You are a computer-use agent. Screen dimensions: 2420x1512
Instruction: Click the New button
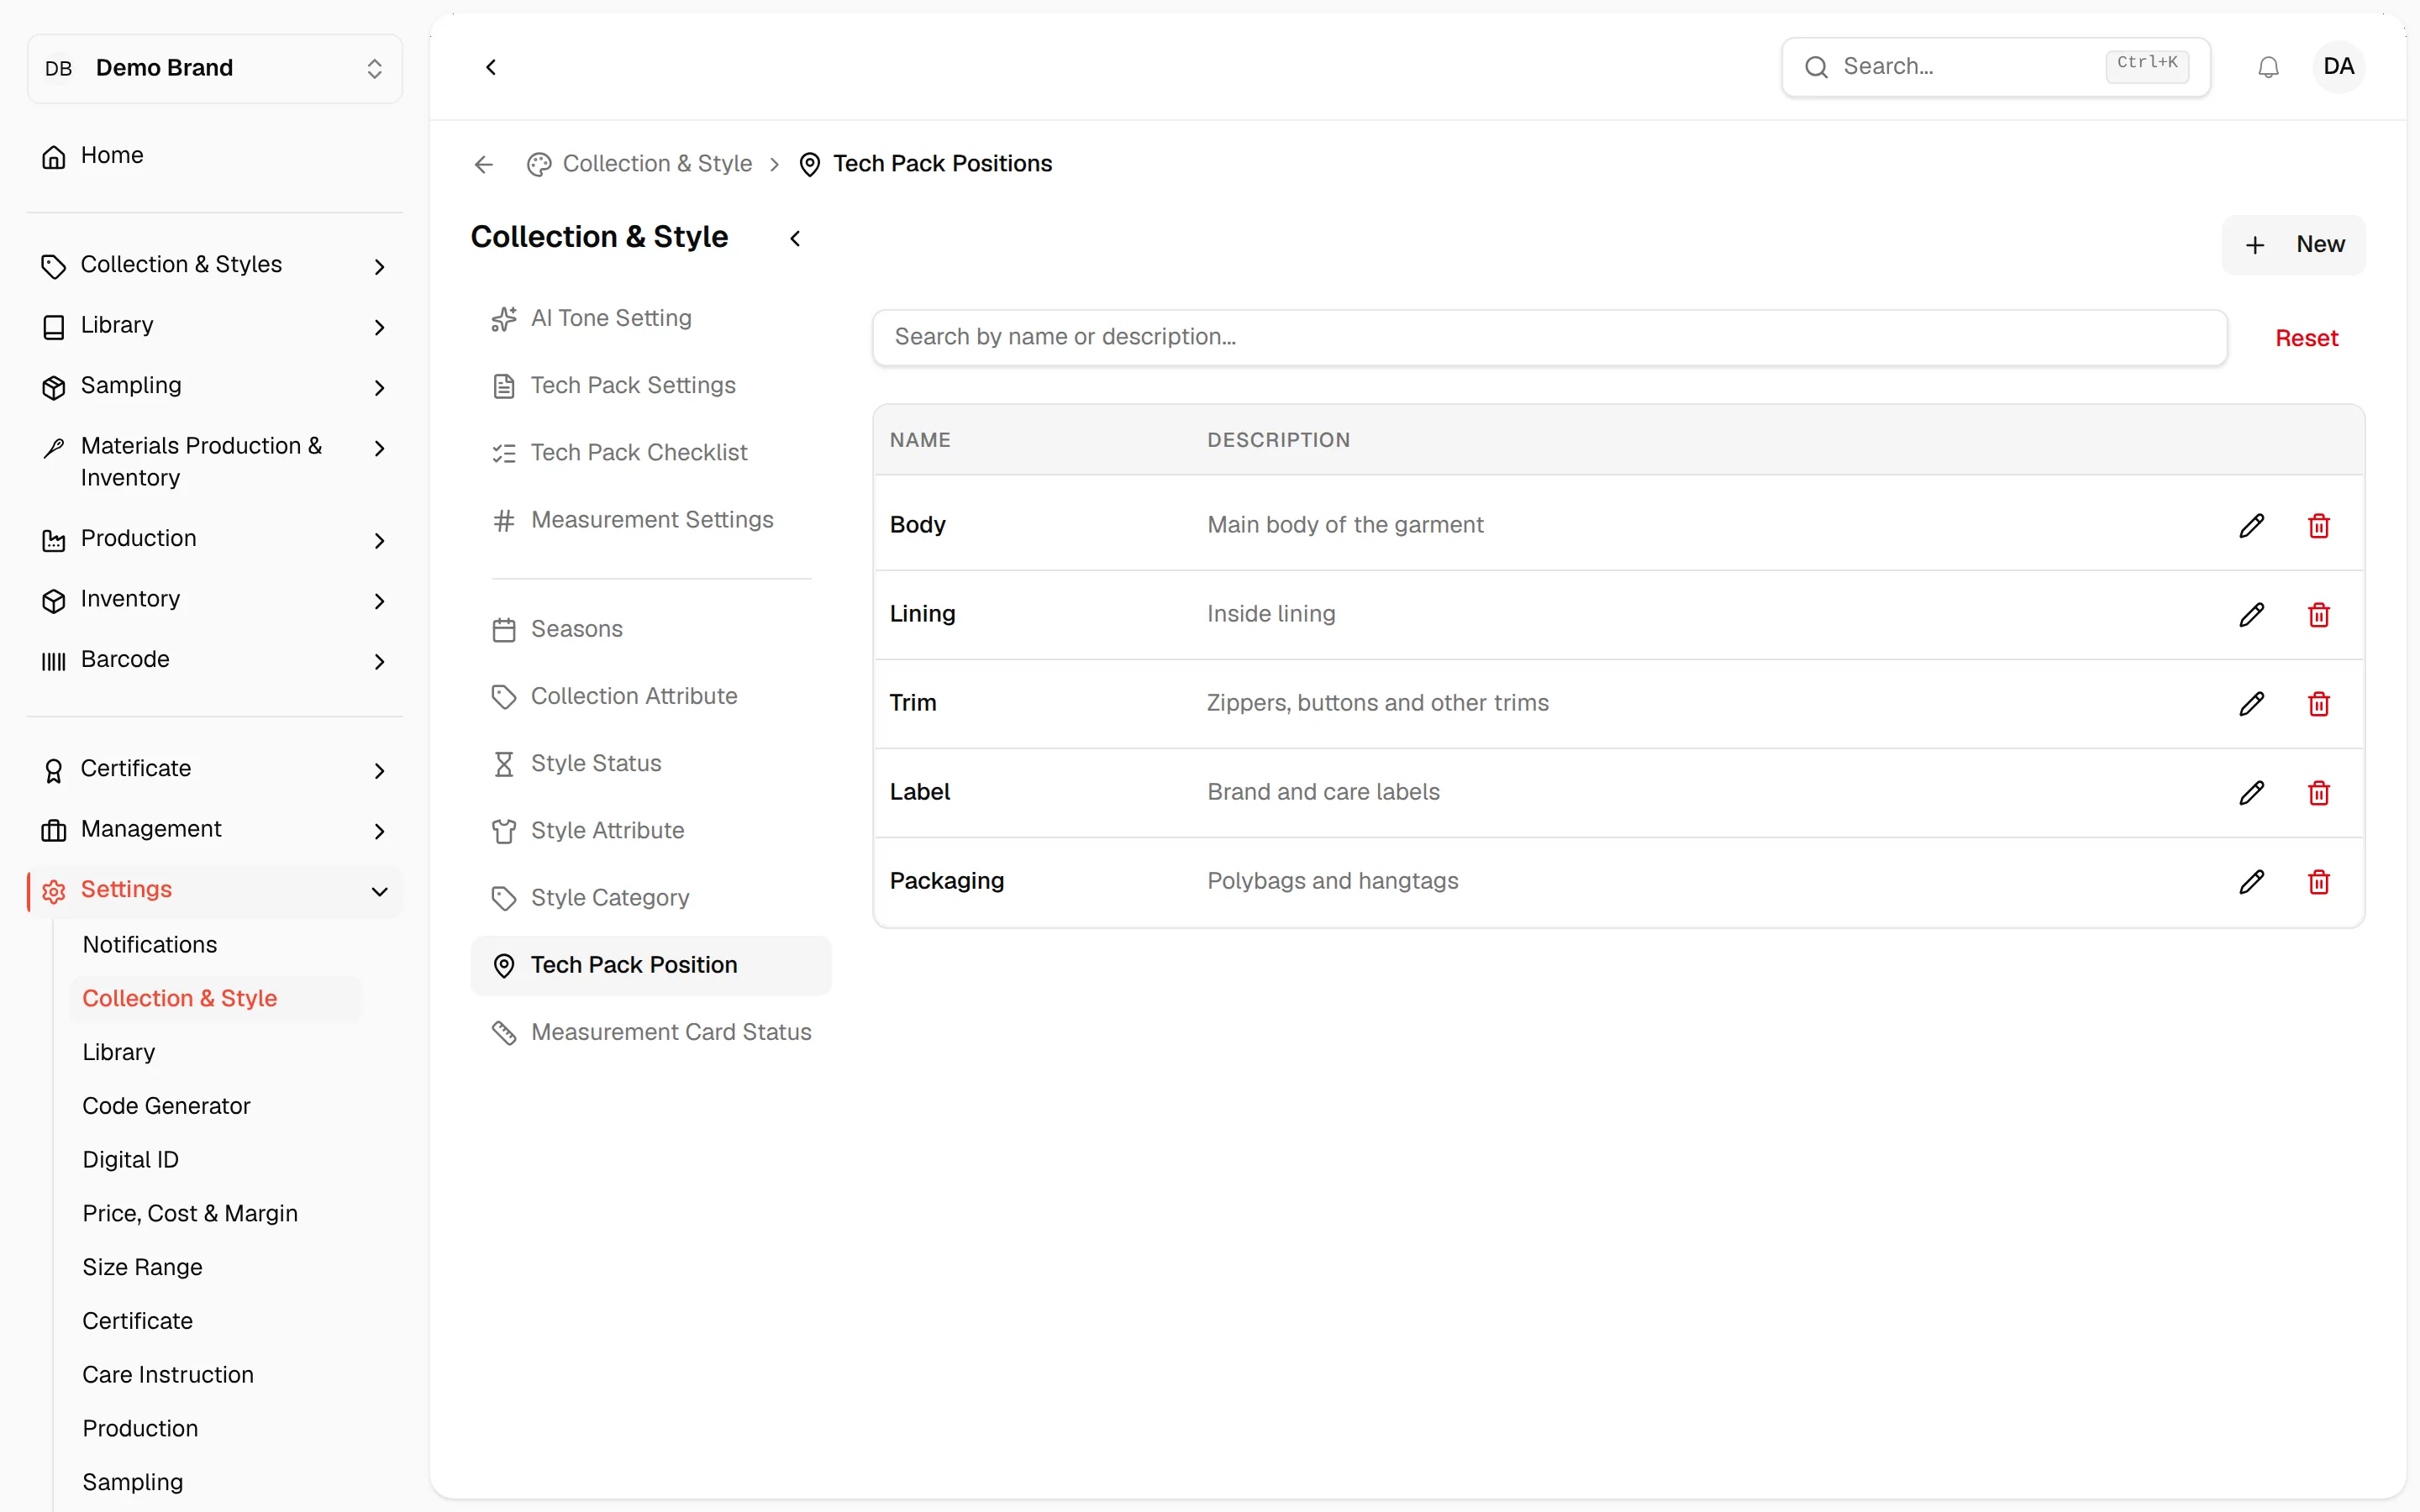point(2293,245)
